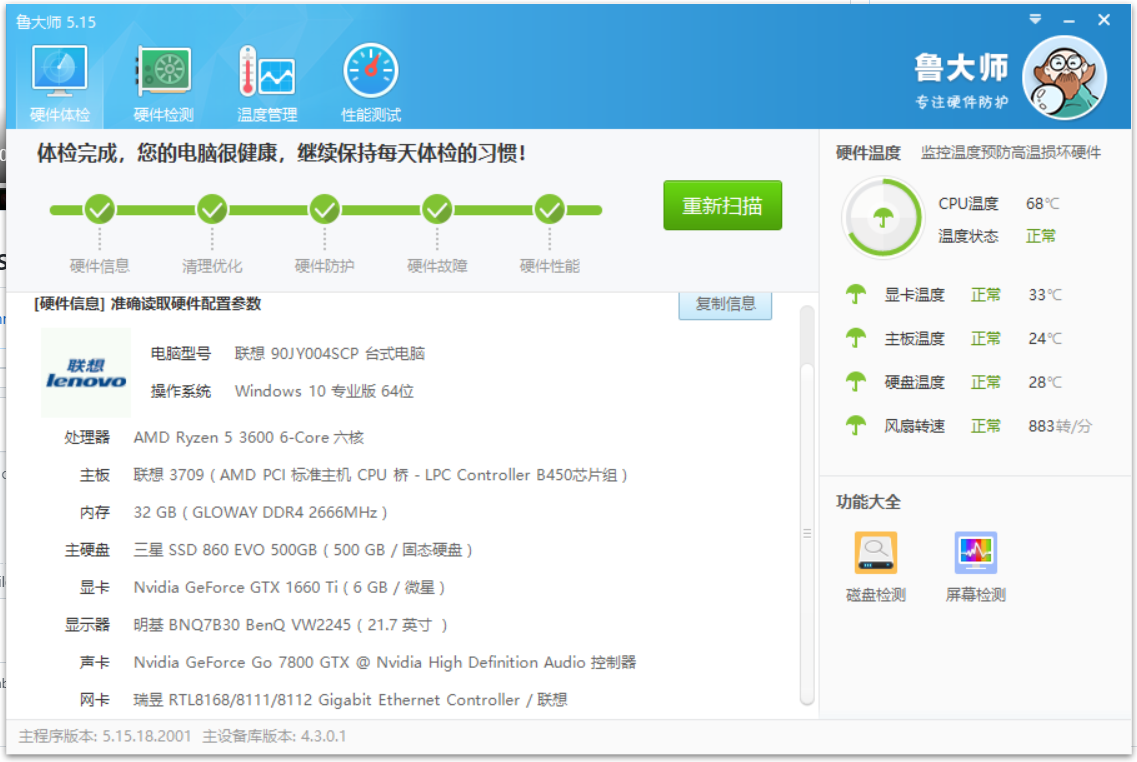Minimize the 鲁大师 window
The width and height of the screenshot is (1137, 762).
point(1069,21)
